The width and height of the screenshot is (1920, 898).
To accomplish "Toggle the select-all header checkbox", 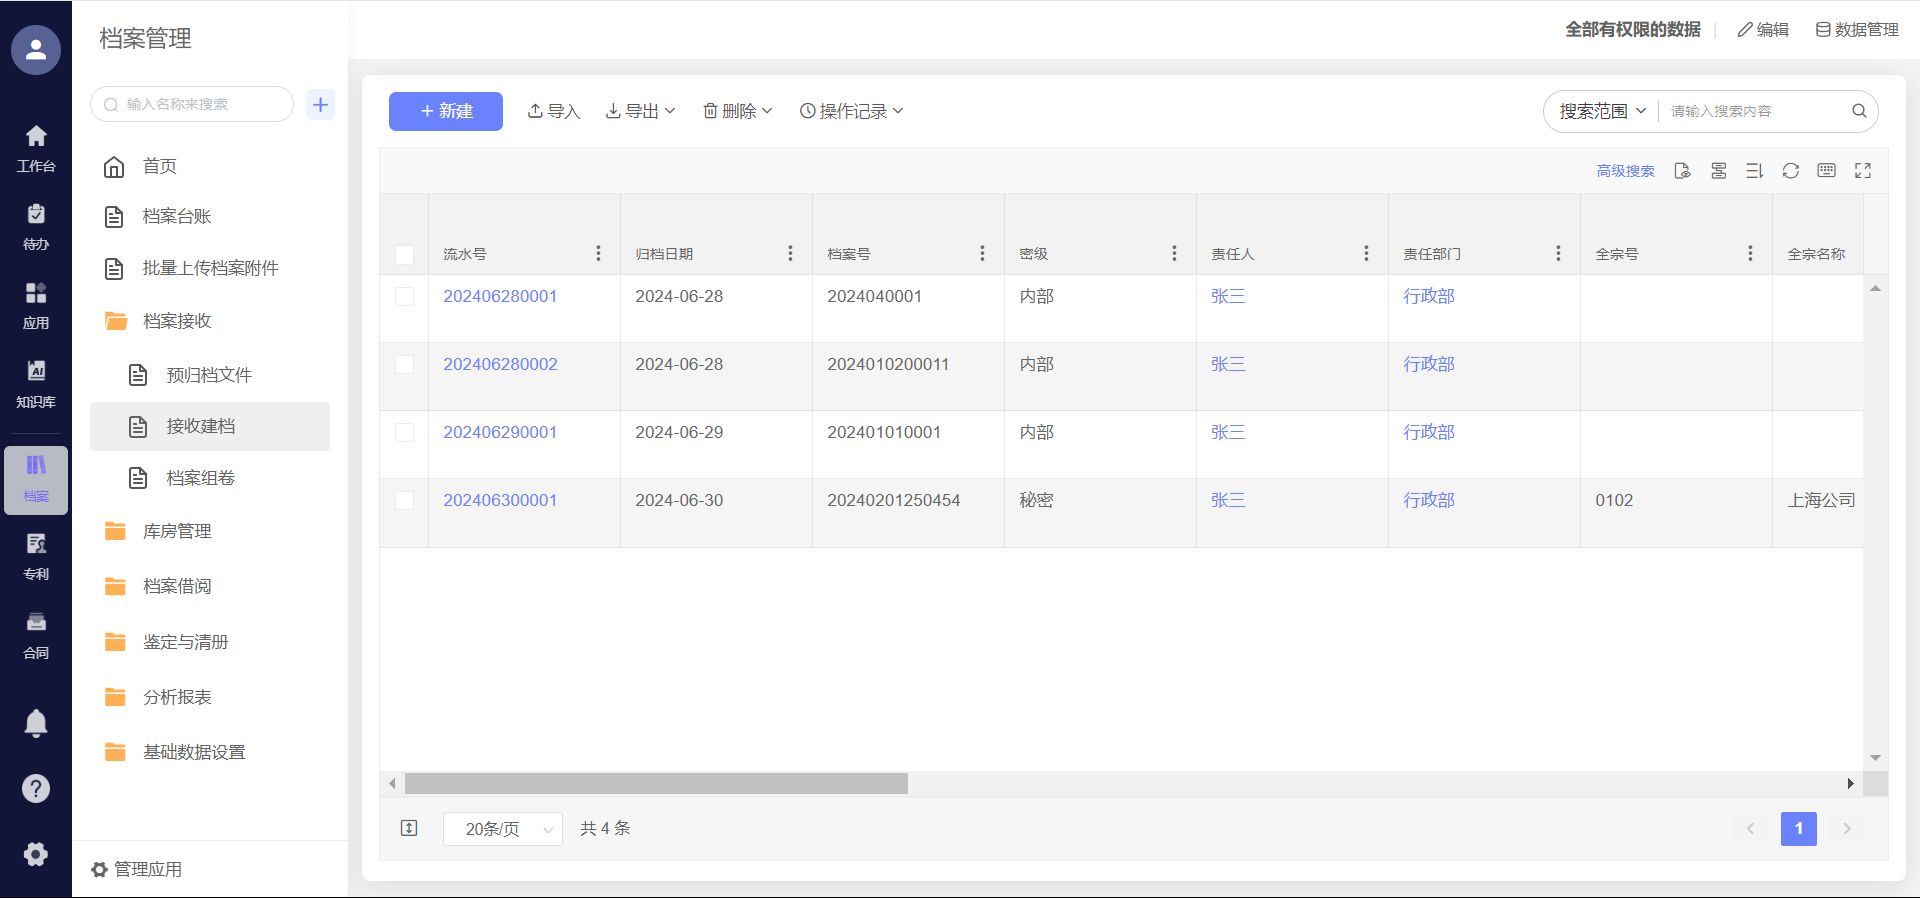I will 404,255.
